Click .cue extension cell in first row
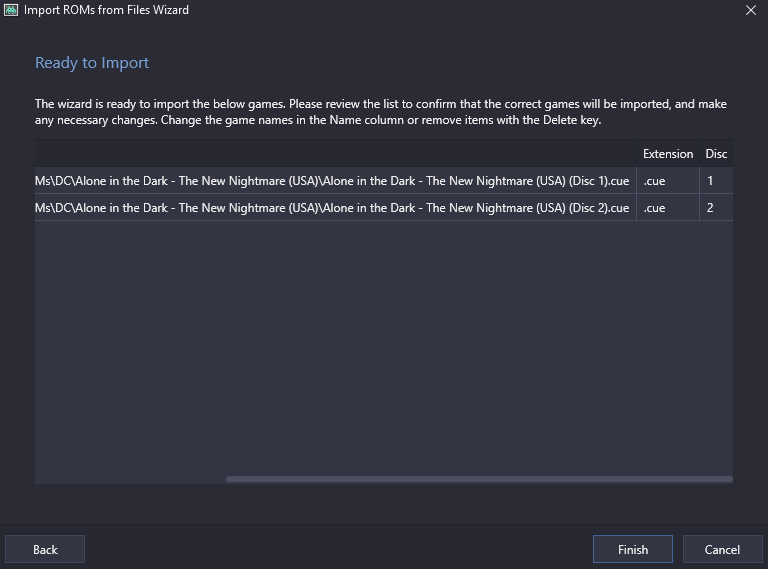This screenshot has width=768, height=569. (x=668, y=181)
